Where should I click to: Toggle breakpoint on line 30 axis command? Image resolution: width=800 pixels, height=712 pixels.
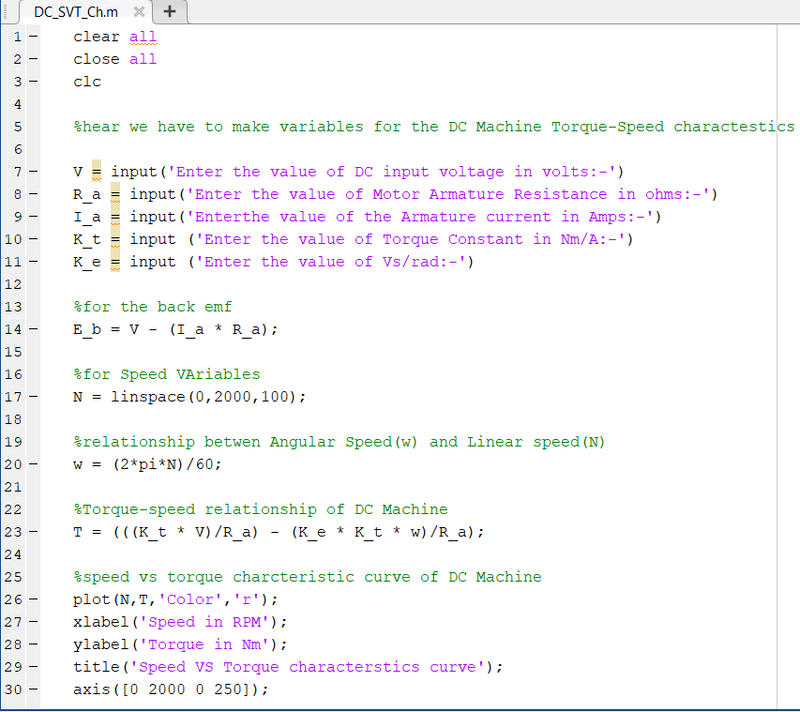(x=34, y=690)
